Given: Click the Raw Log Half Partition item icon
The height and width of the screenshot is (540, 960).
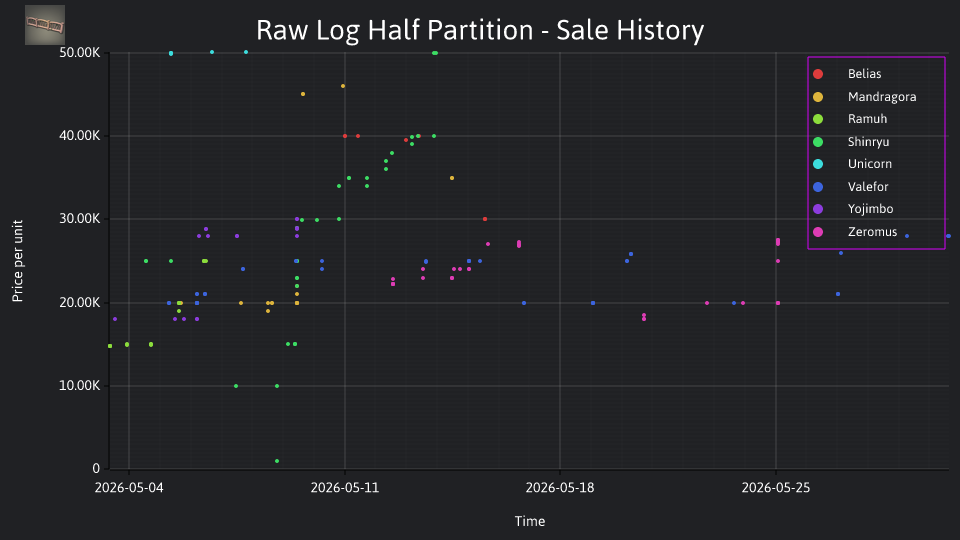Looking at the screenshot, I should click(x=45, y=25).
